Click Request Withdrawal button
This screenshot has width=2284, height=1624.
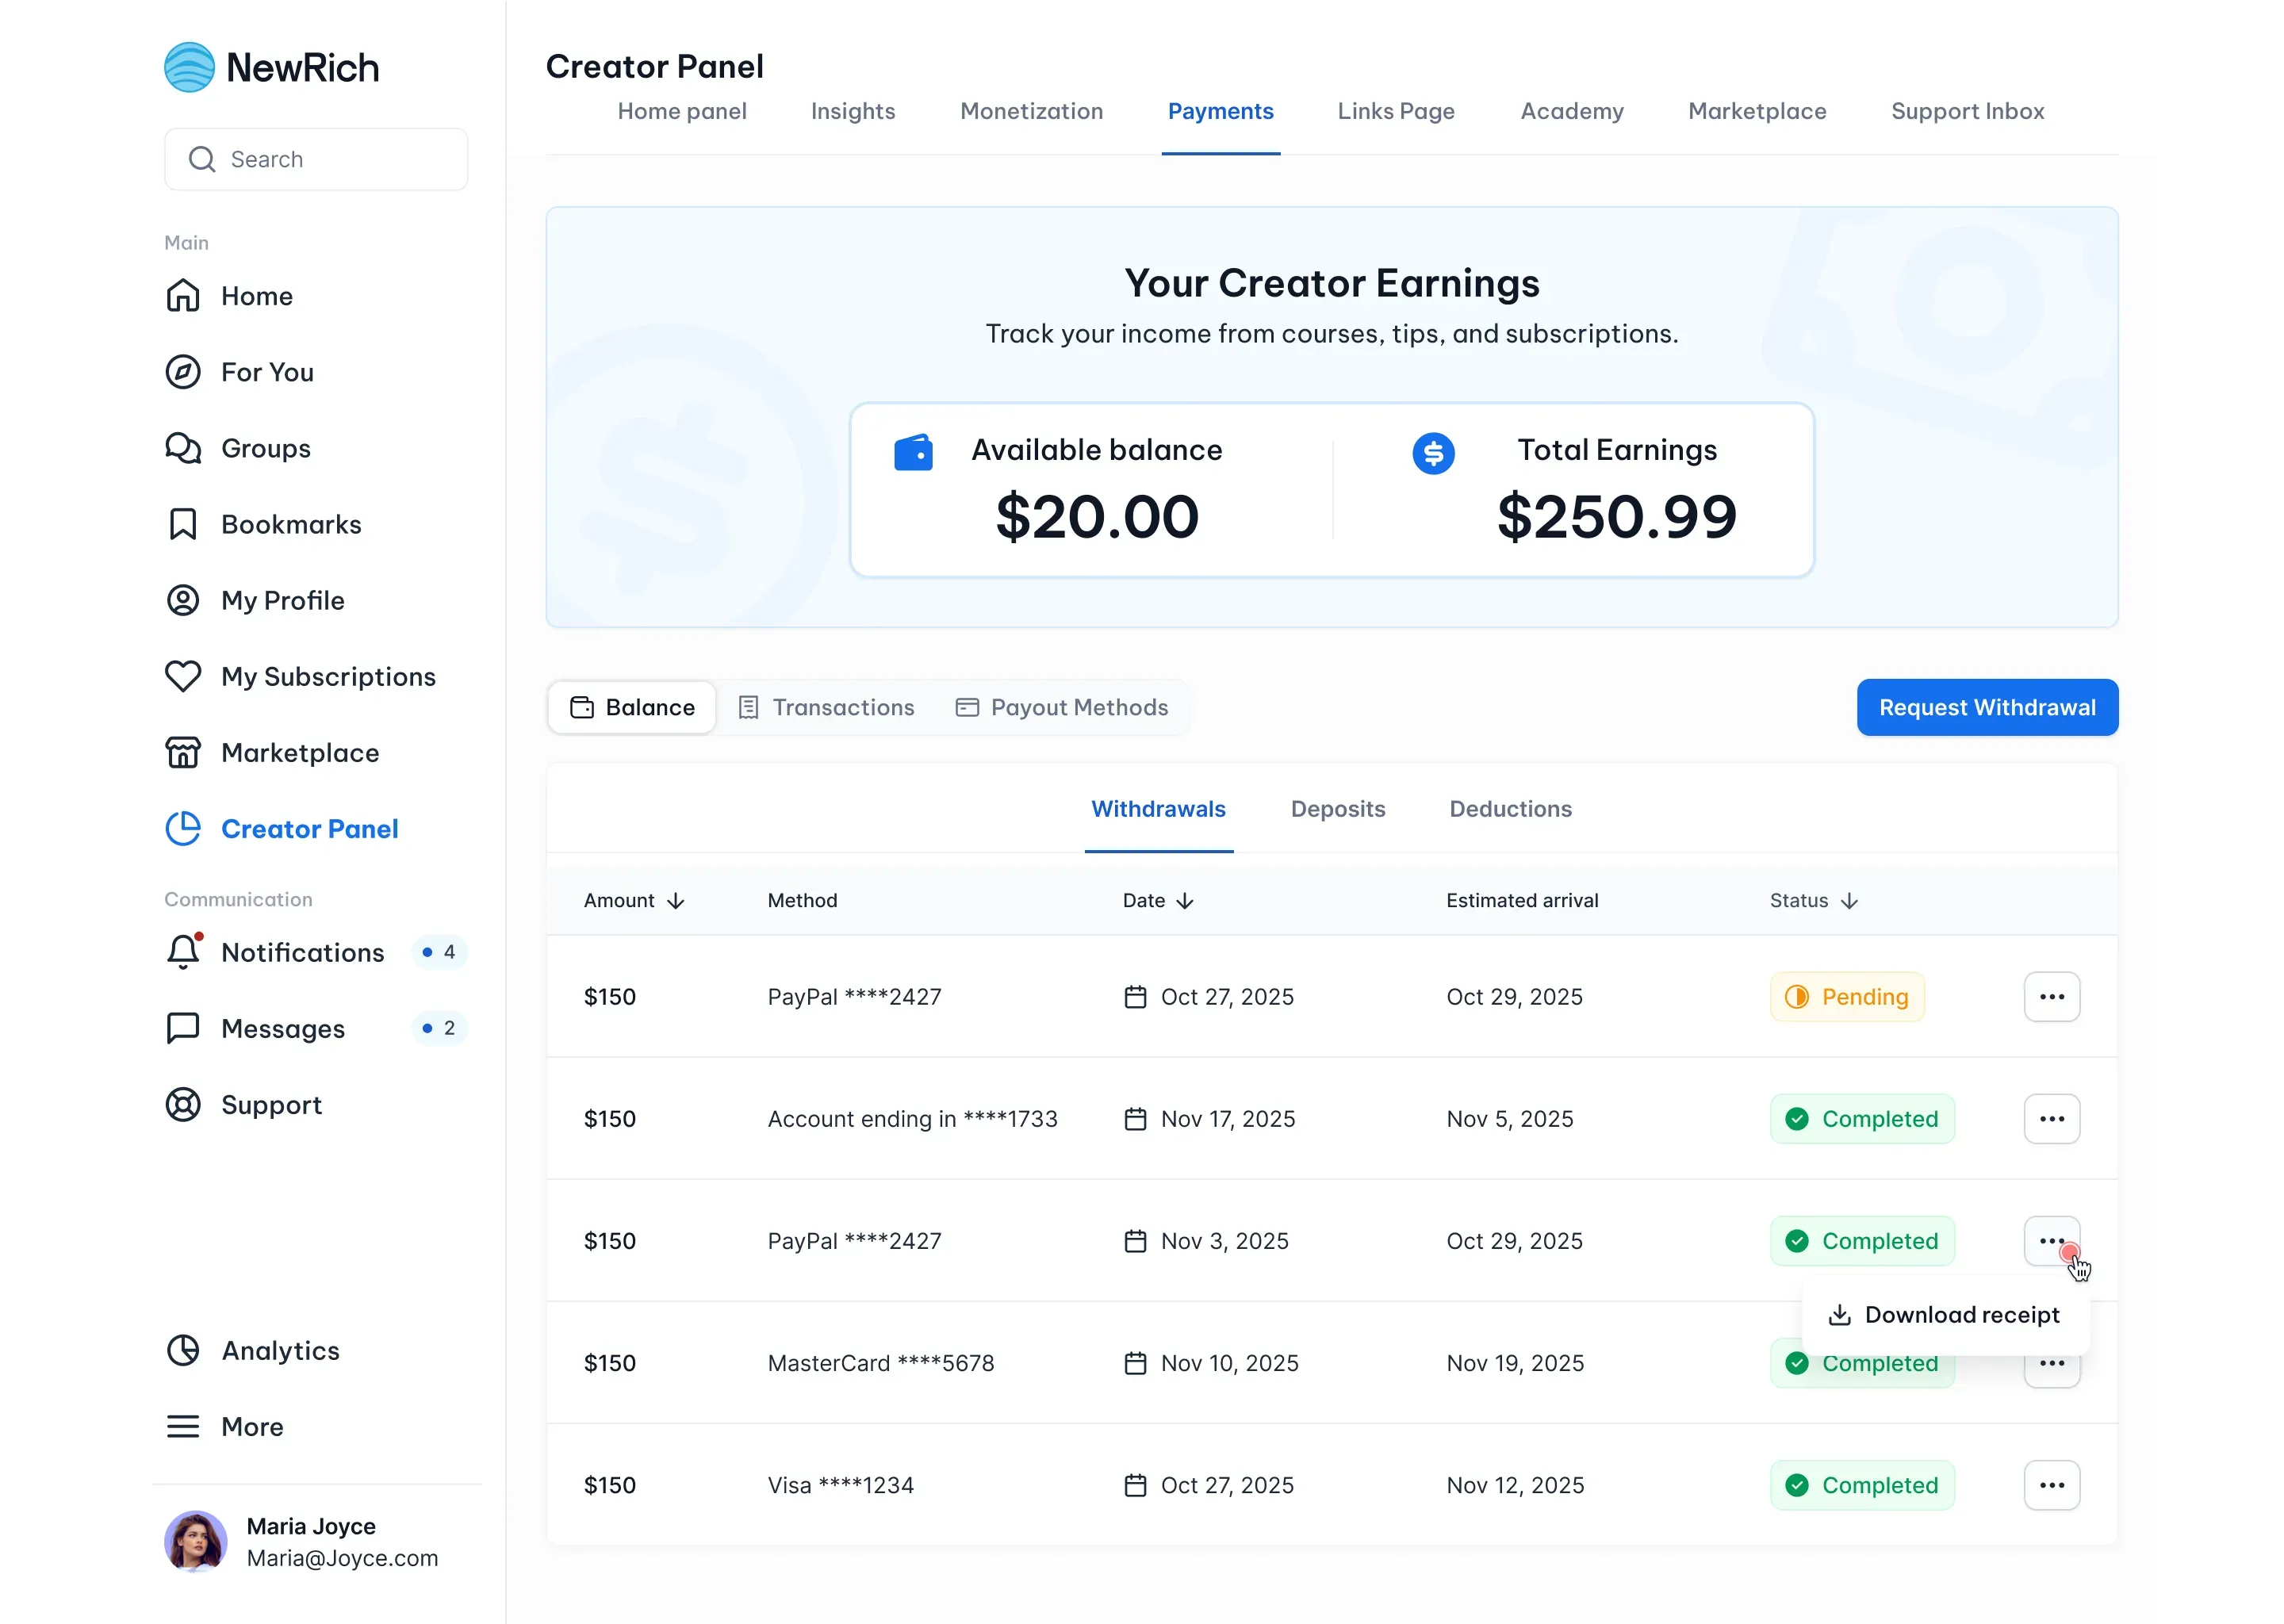coord(1987,707)
